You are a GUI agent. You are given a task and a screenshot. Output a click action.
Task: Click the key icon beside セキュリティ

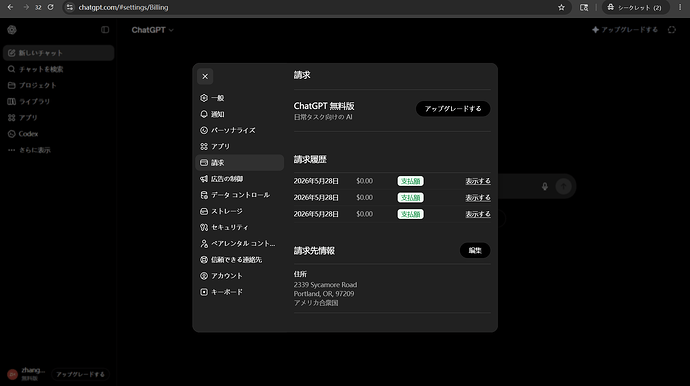tap(204, 228)
